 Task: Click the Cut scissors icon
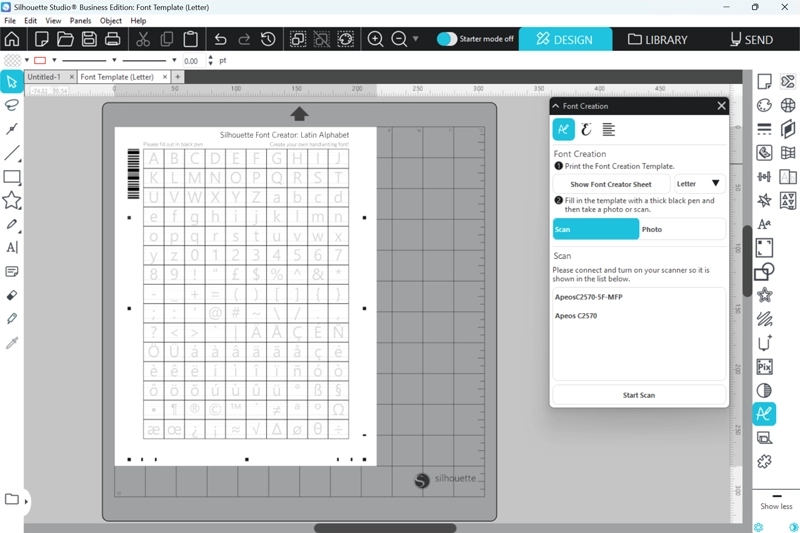point(142,40)
